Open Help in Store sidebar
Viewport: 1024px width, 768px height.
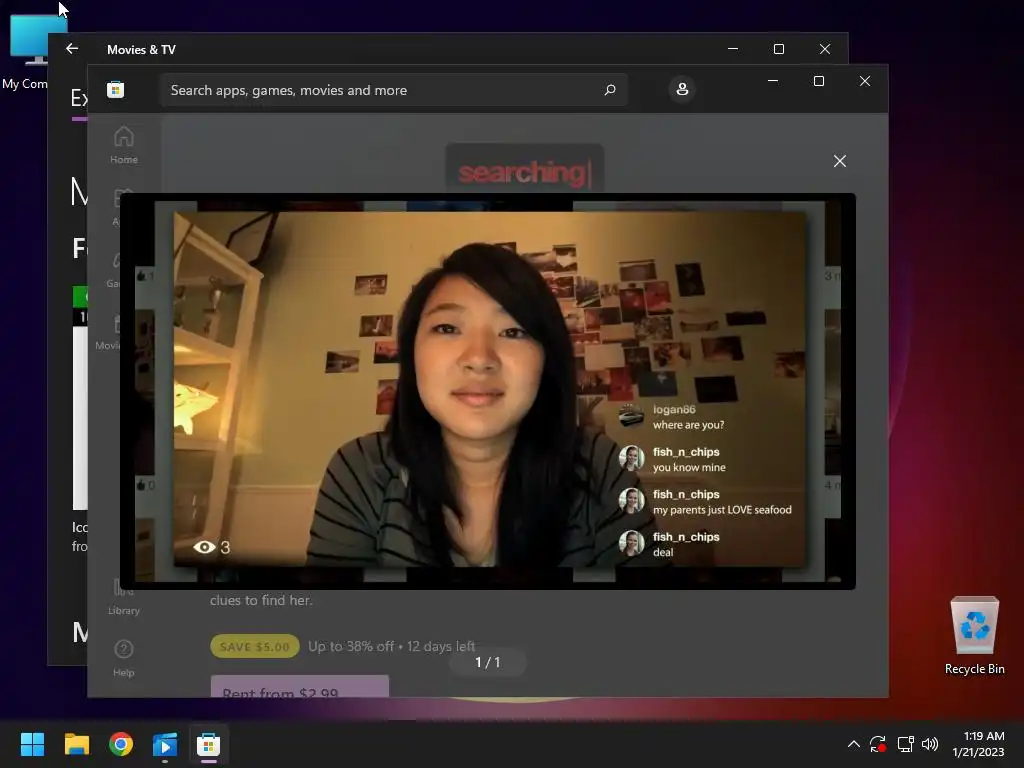coord(123,658)
